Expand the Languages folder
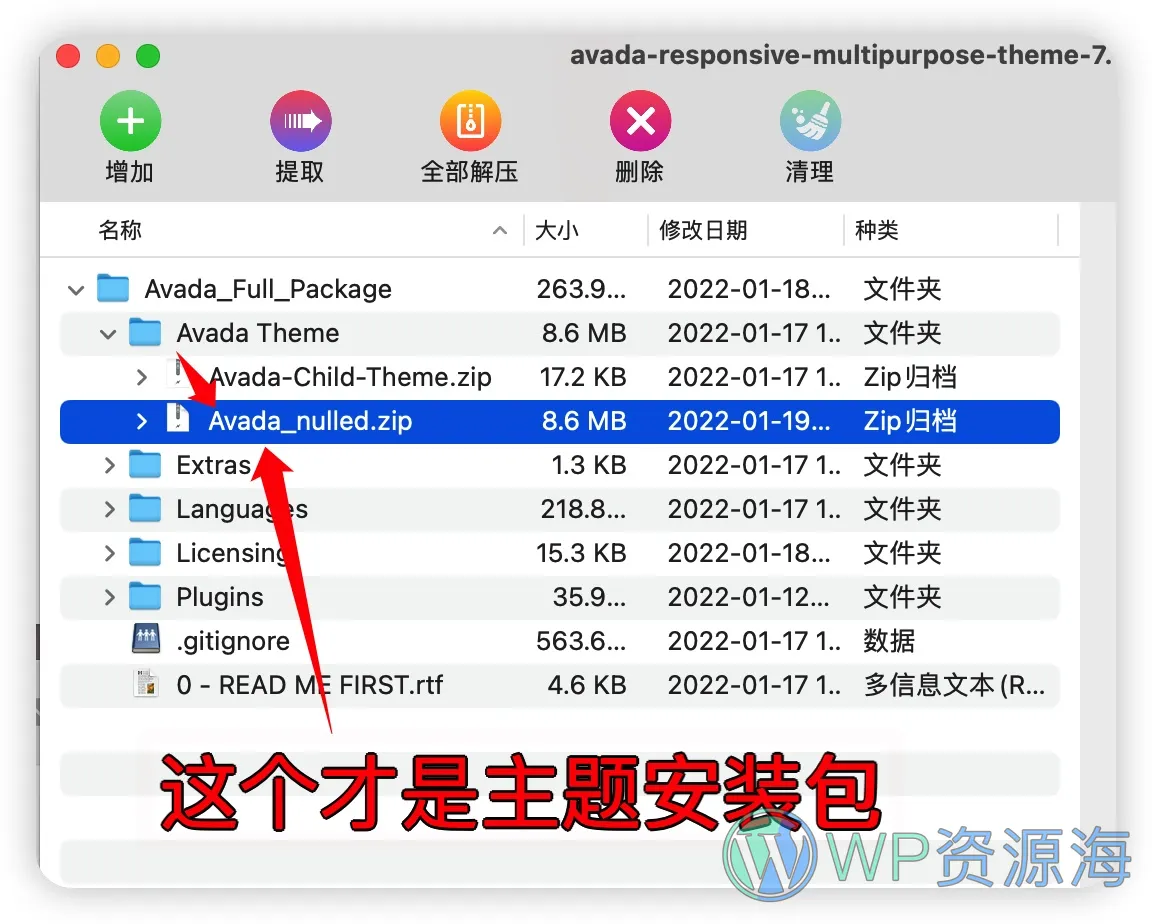This screenshot has width=1152, height=924. tap(109, 510)
